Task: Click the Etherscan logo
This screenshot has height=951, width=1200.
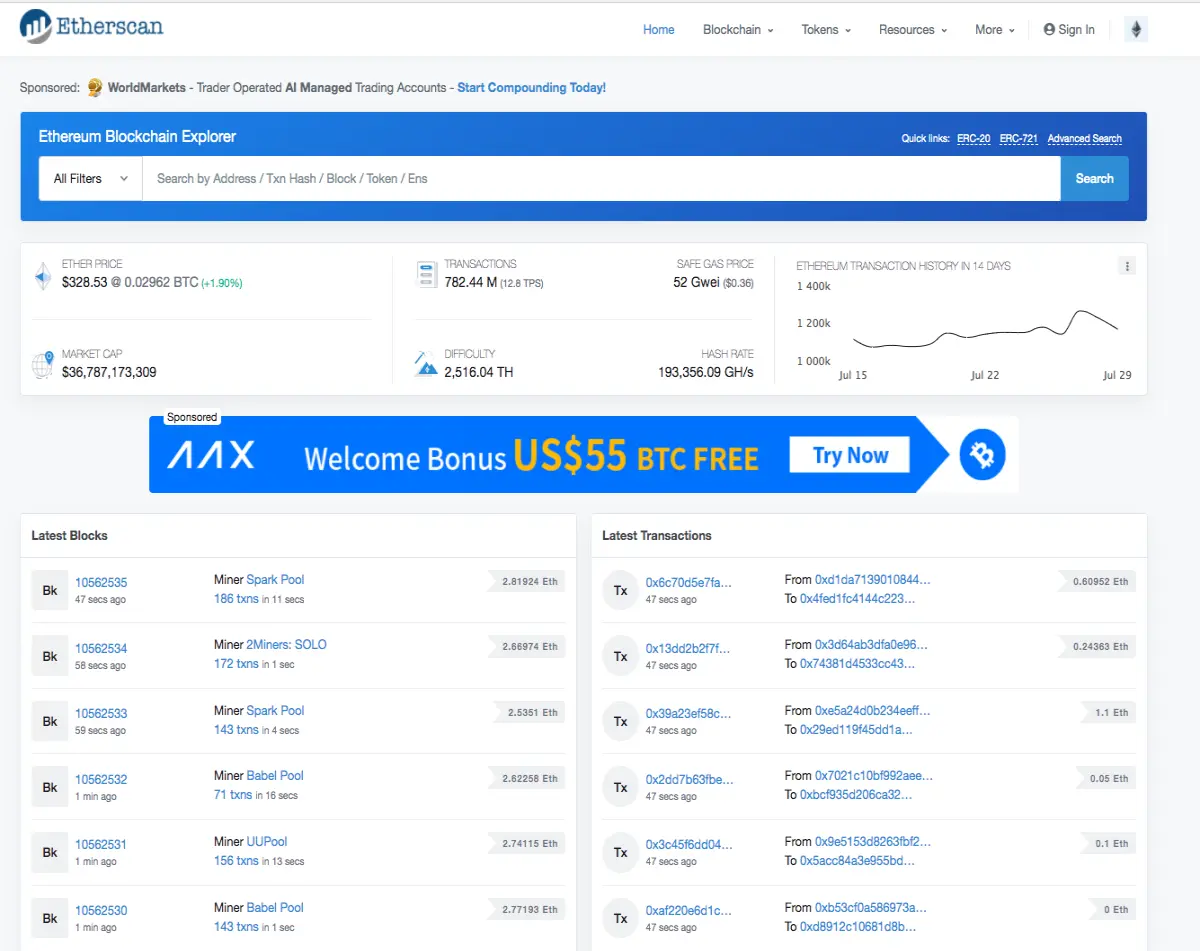Action: coord(92,26)
